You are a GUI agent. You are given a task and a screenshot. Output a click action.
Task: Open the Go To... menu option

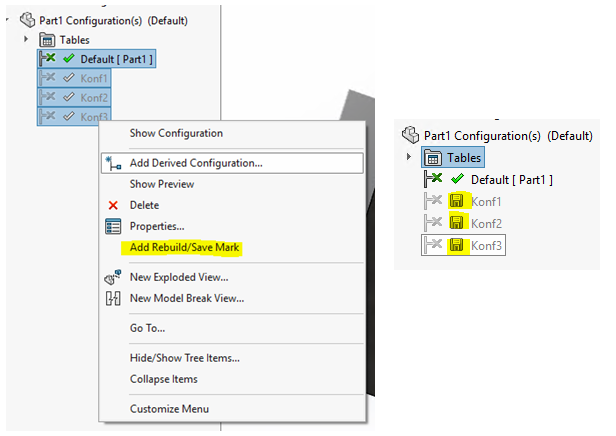pyautogui.click(x=148, y=328)
